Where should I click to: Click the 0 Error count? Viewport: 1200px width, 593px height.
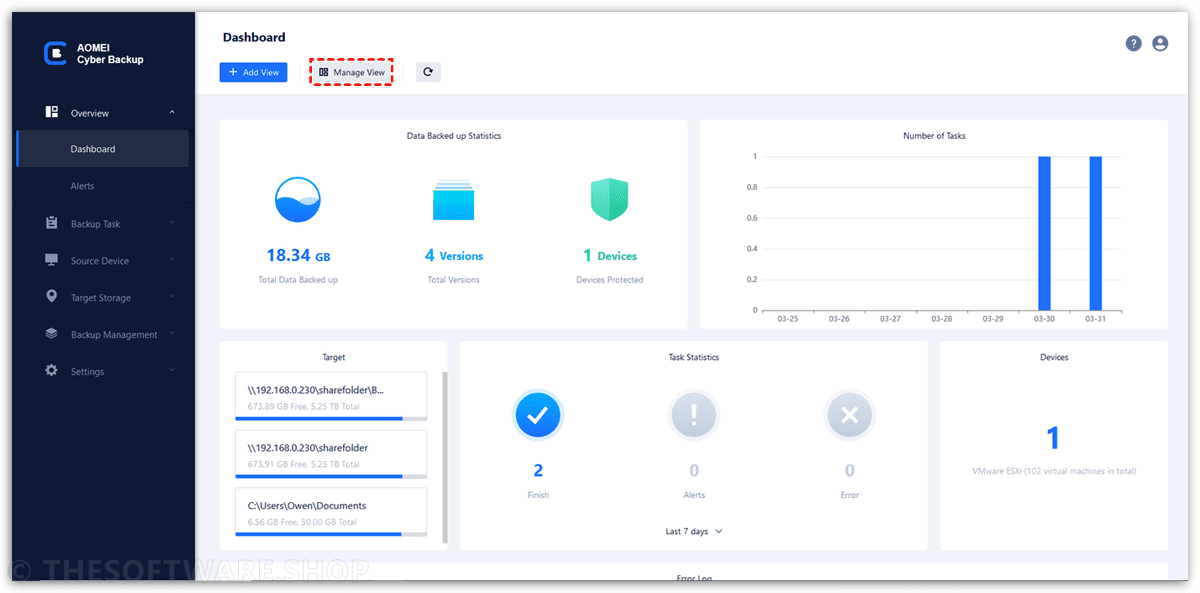click(850, 470)
